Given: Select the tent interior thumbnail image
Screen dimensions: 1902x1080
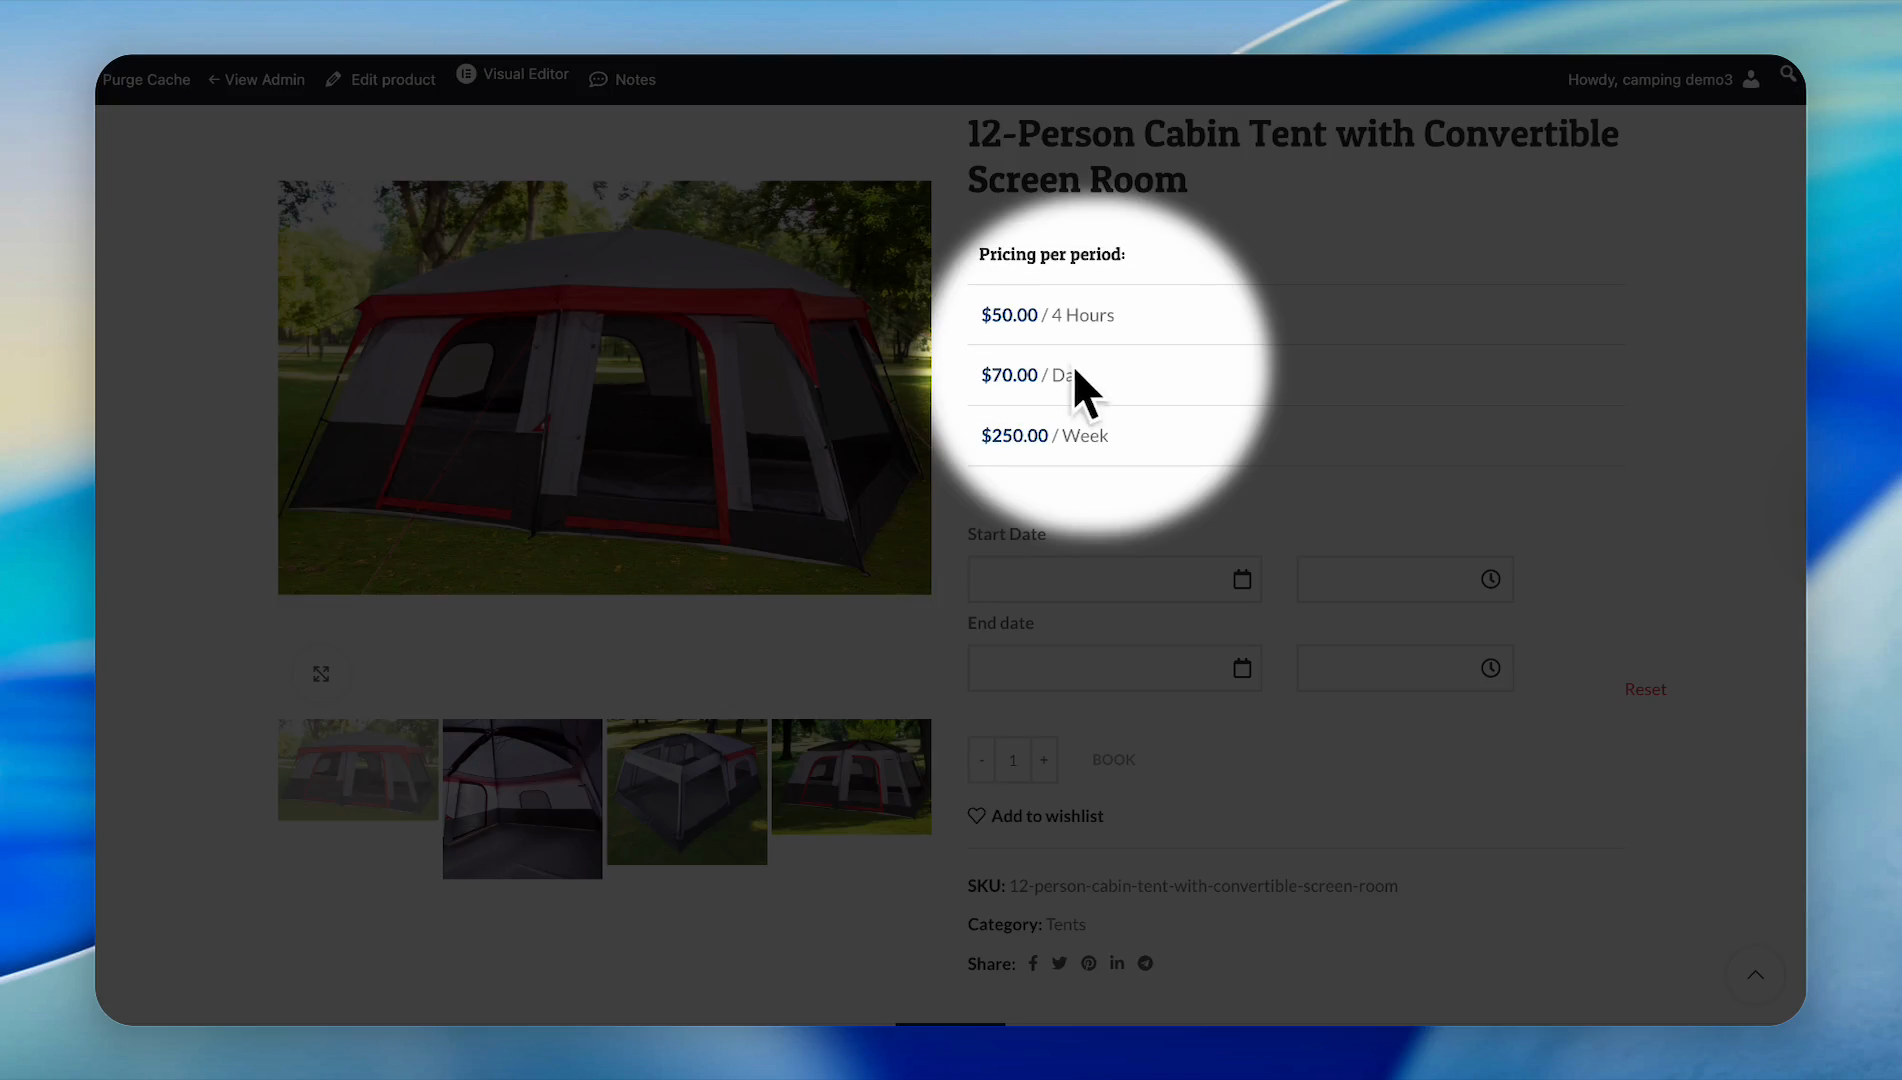Looking at the screenshot, I should [522, 798].
